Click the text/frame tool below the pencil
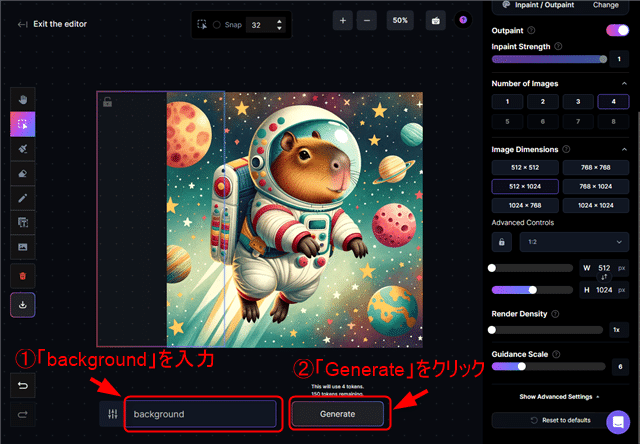The width and height of the screenshot is (640, 444). tap(23, 222)
